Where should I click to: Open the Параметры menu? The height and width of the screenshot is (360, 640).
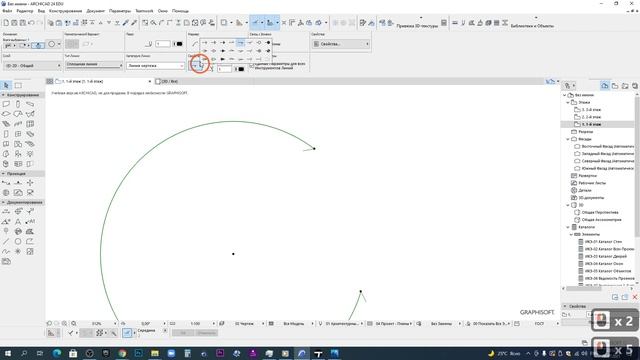[120, 11]
